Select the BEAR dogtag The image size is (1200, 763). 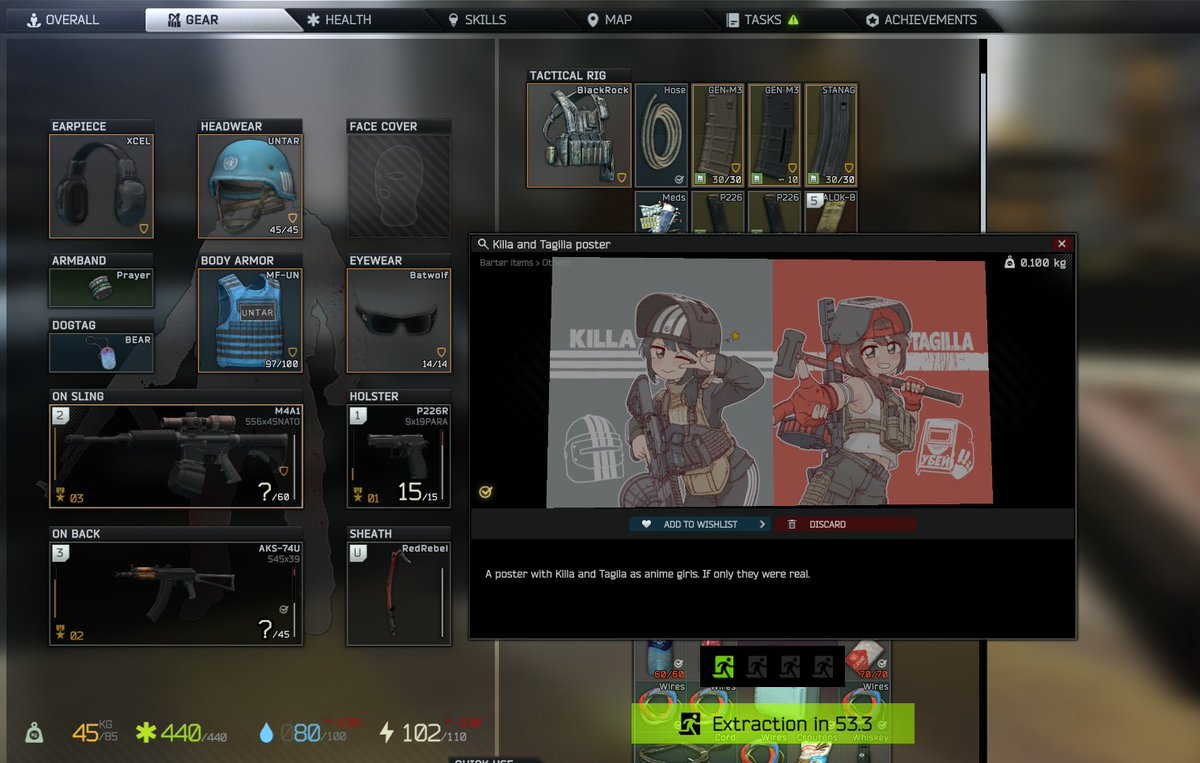(102, 352)
